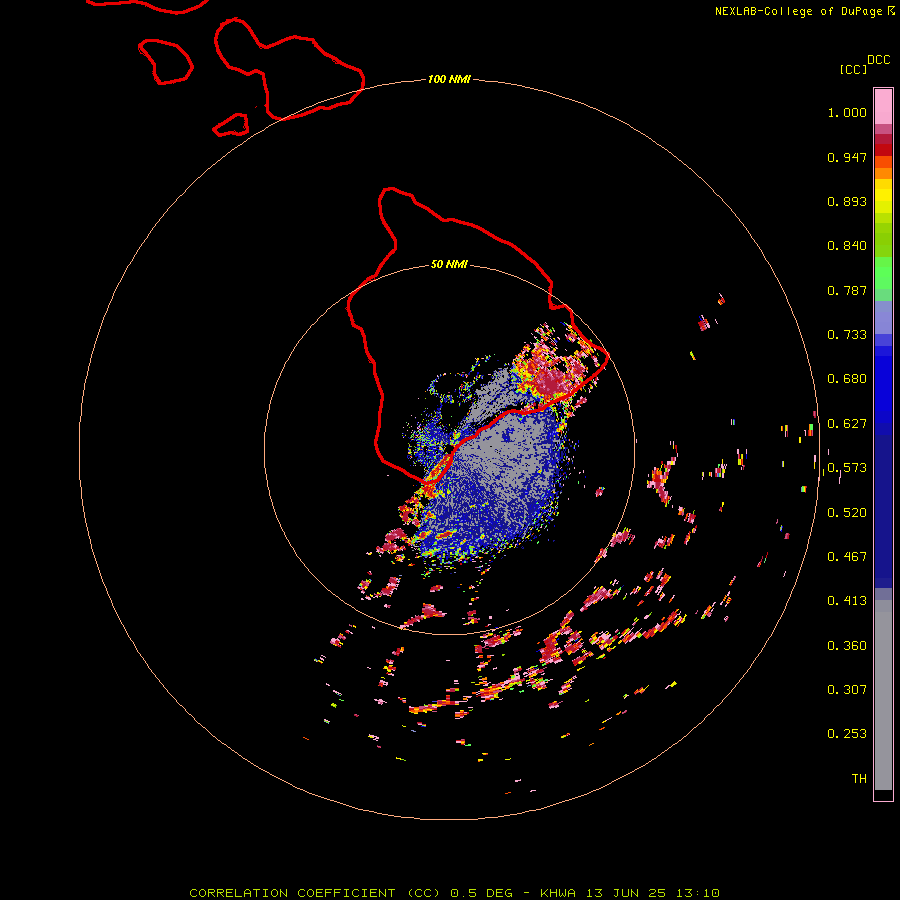Click the DCC label above the color bar

(879, 60)
